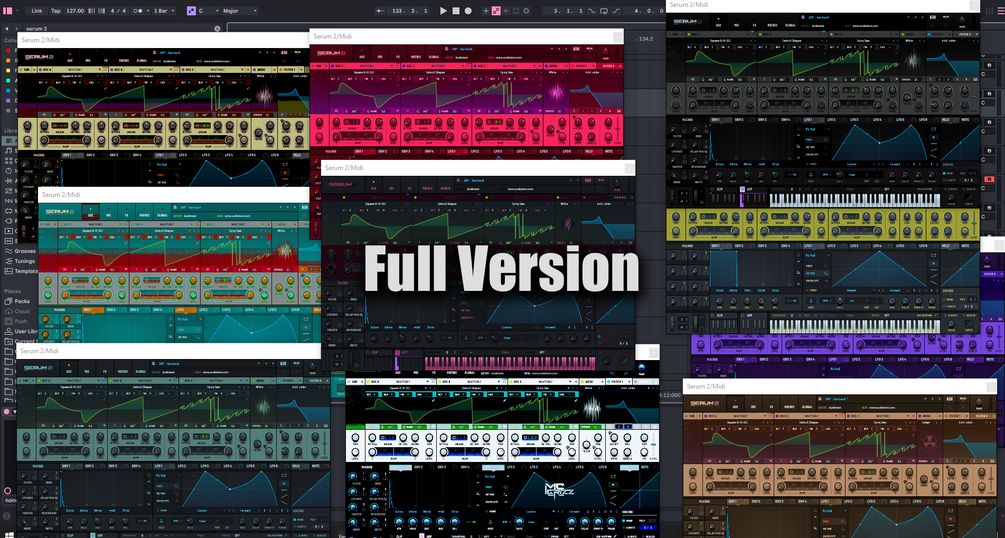Clear the browser search with X icon
Viewport: 1005px width, 538px height.
pyautogui.click(x=217, y=29)
